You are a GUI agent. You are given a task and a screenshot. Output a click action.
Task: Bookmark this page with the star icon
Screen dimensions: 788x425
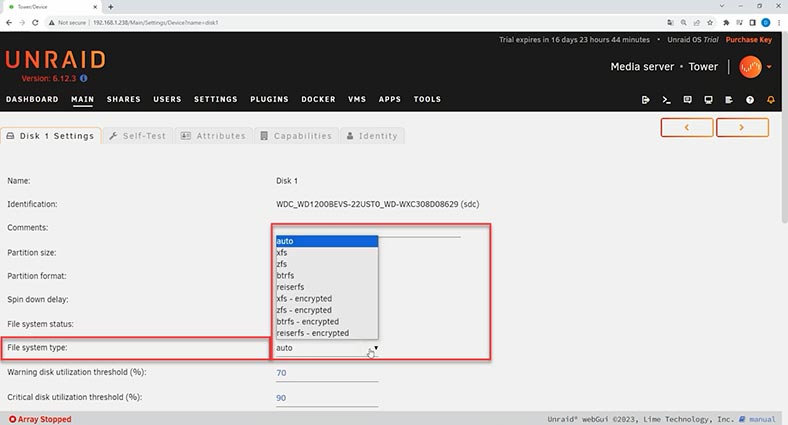point(710,23)
